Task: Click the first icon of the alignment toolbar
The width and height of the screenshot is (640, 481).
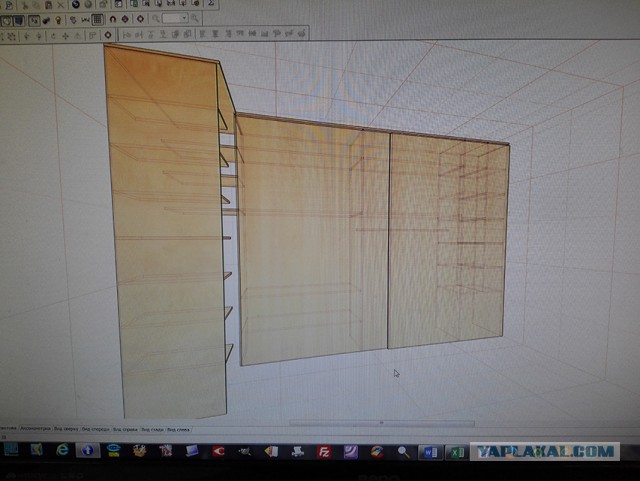Action: click(127, 35)
